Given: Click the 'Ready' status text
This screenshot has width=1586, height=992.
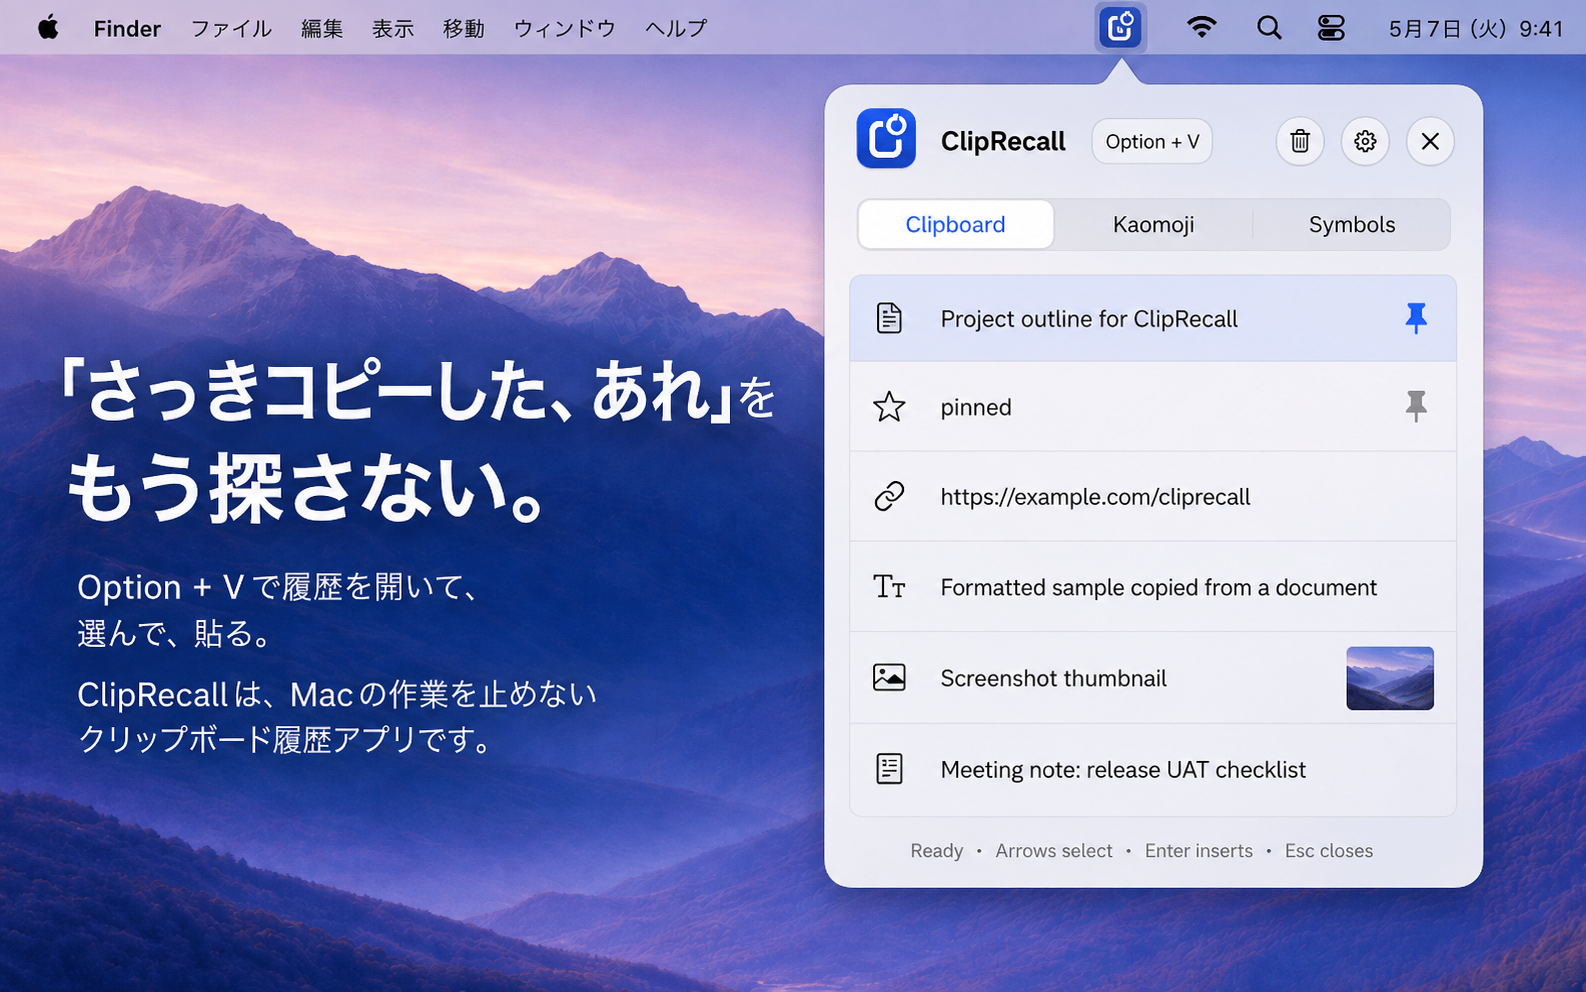Looking at the screenshot, I should 936,851.
